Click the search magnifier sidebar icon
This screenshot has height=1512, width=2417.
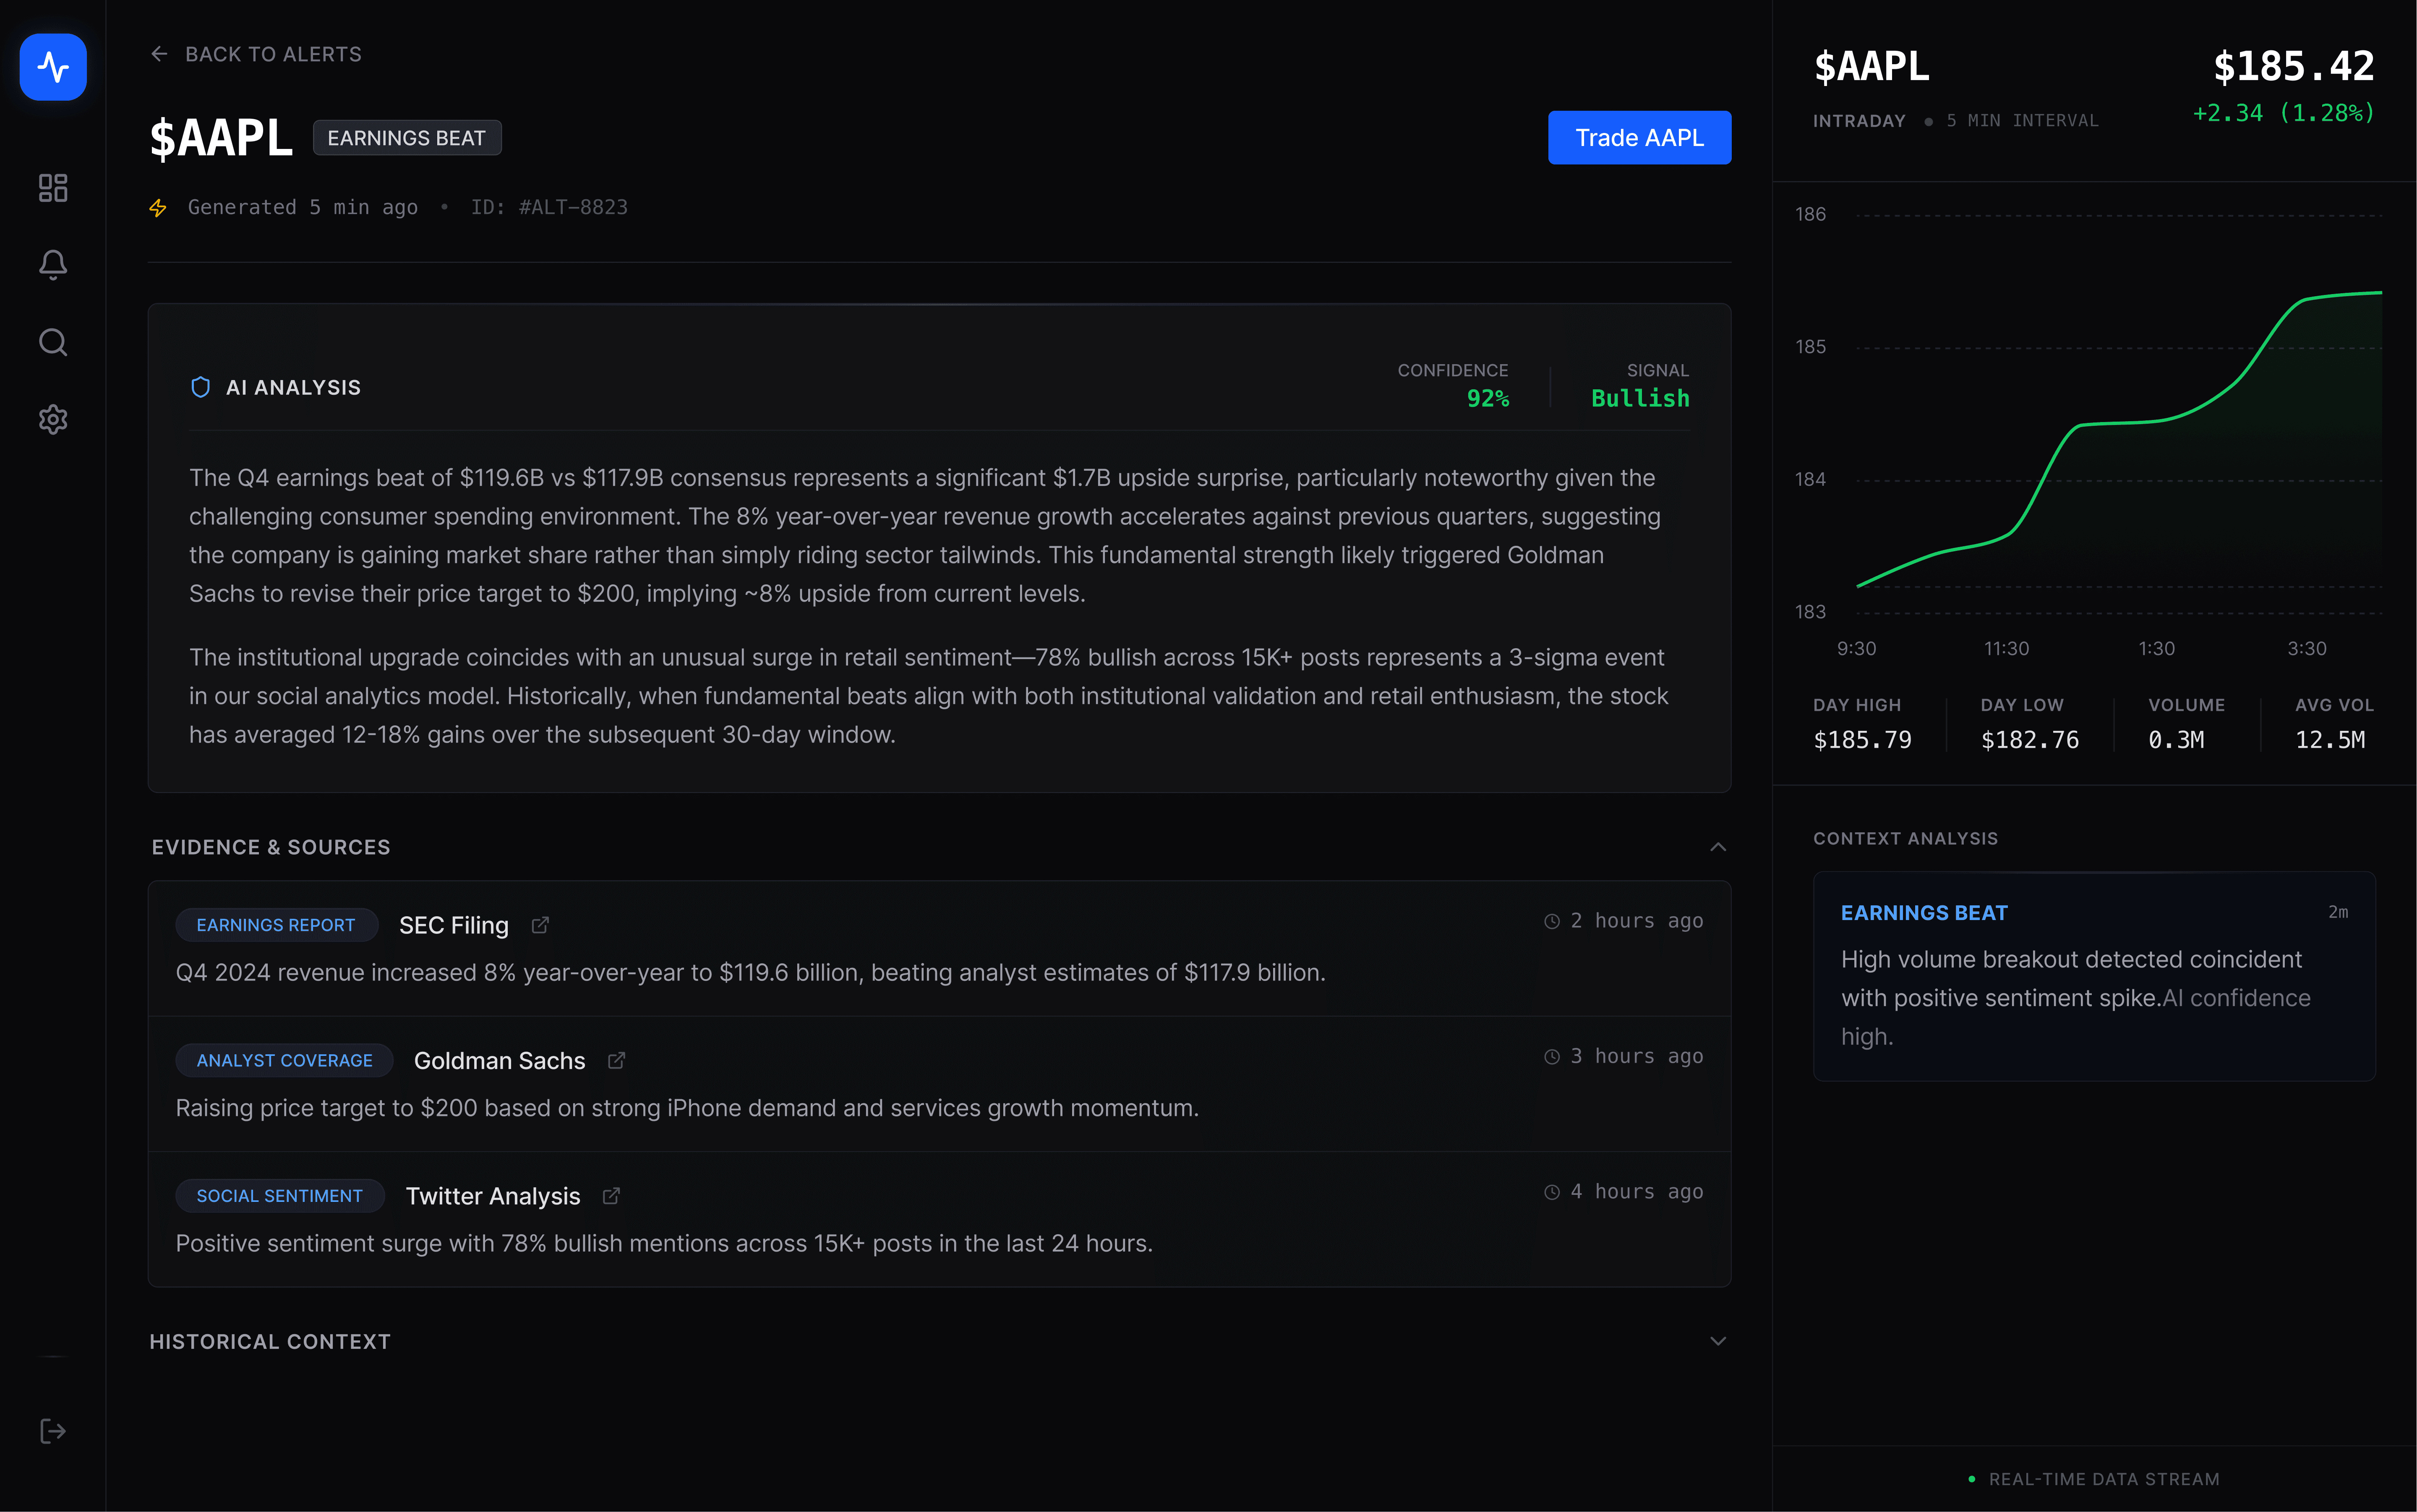pyautogui.click(x=53, y=343)
